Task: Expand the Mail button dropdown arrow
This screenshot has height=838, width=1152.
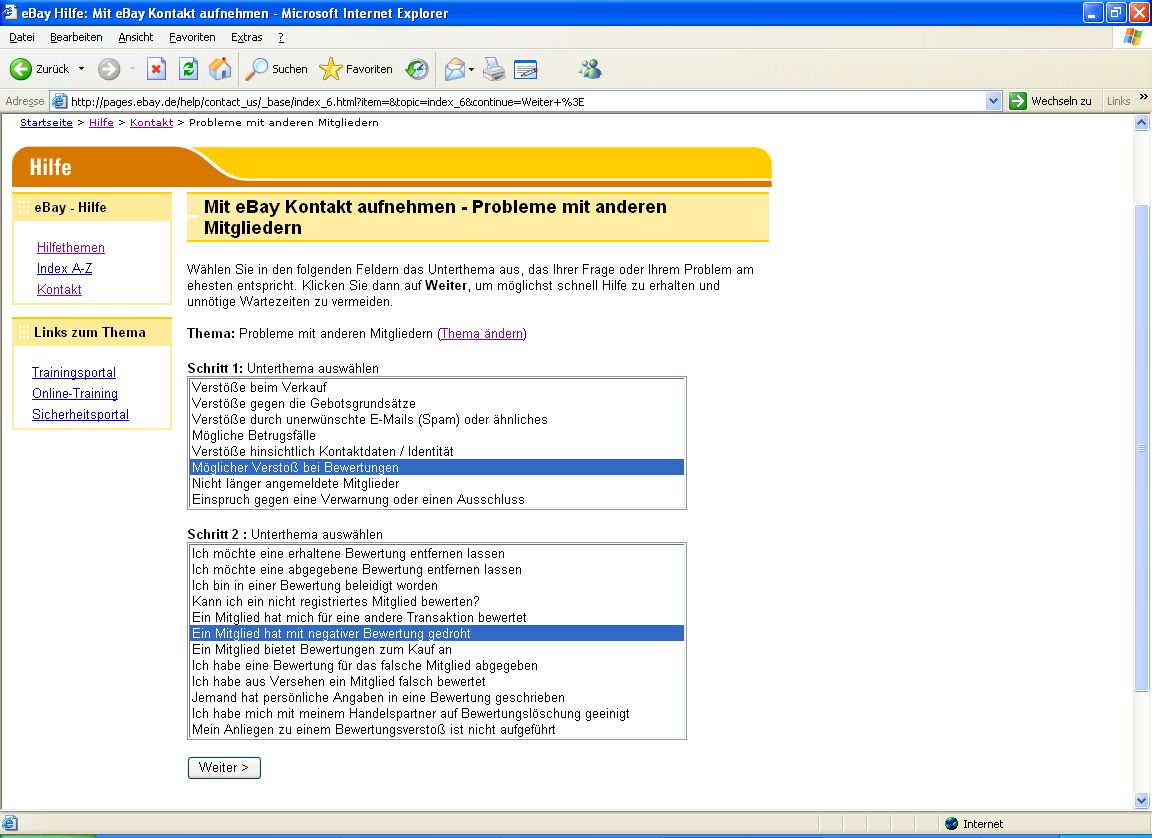Action: [x=472, y=69]
